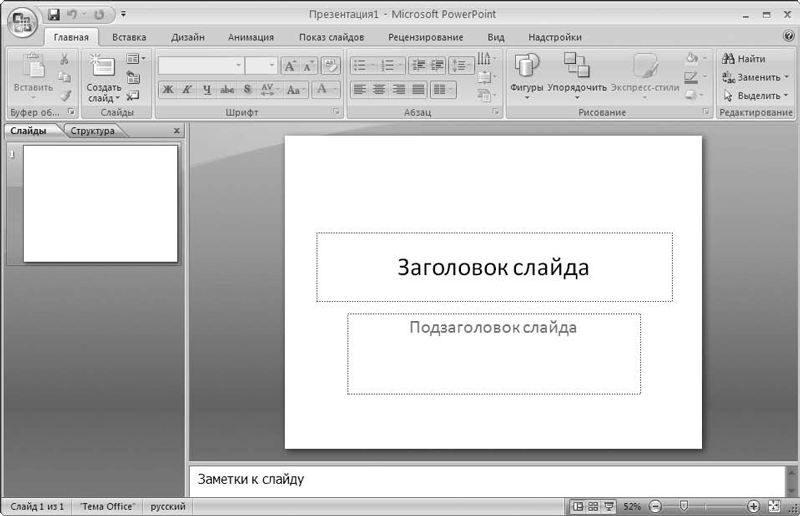Viewport: 800px width, 516px height.
Task: Click the increase font size icon
Action: (x=289, y=65)
